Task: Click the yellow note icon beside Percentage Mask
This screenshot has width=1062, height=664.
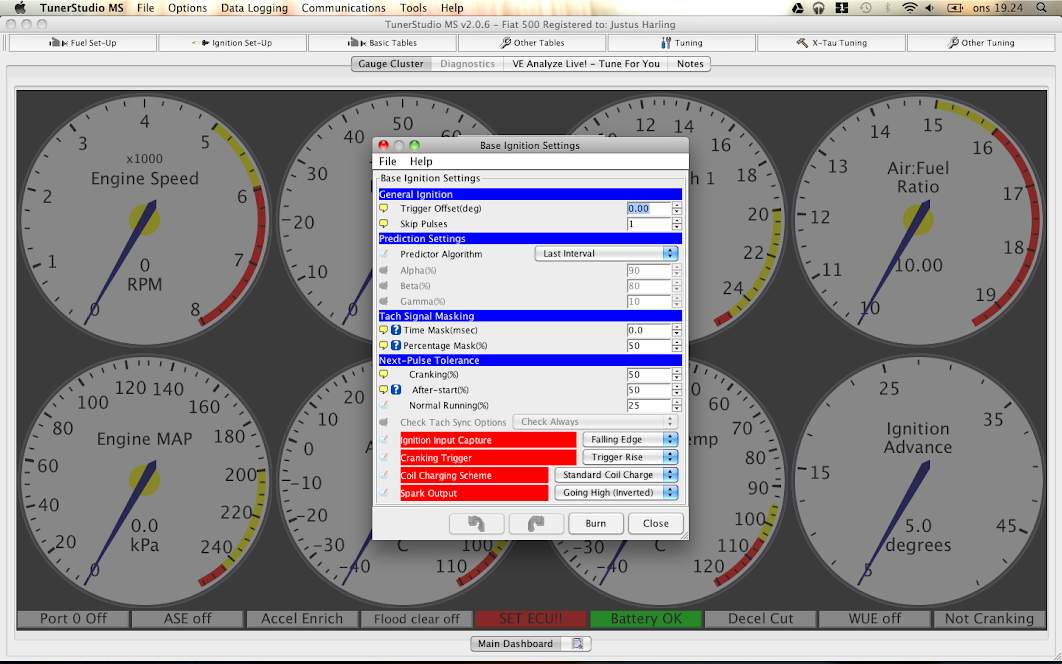Action: (x=383, y=346)
